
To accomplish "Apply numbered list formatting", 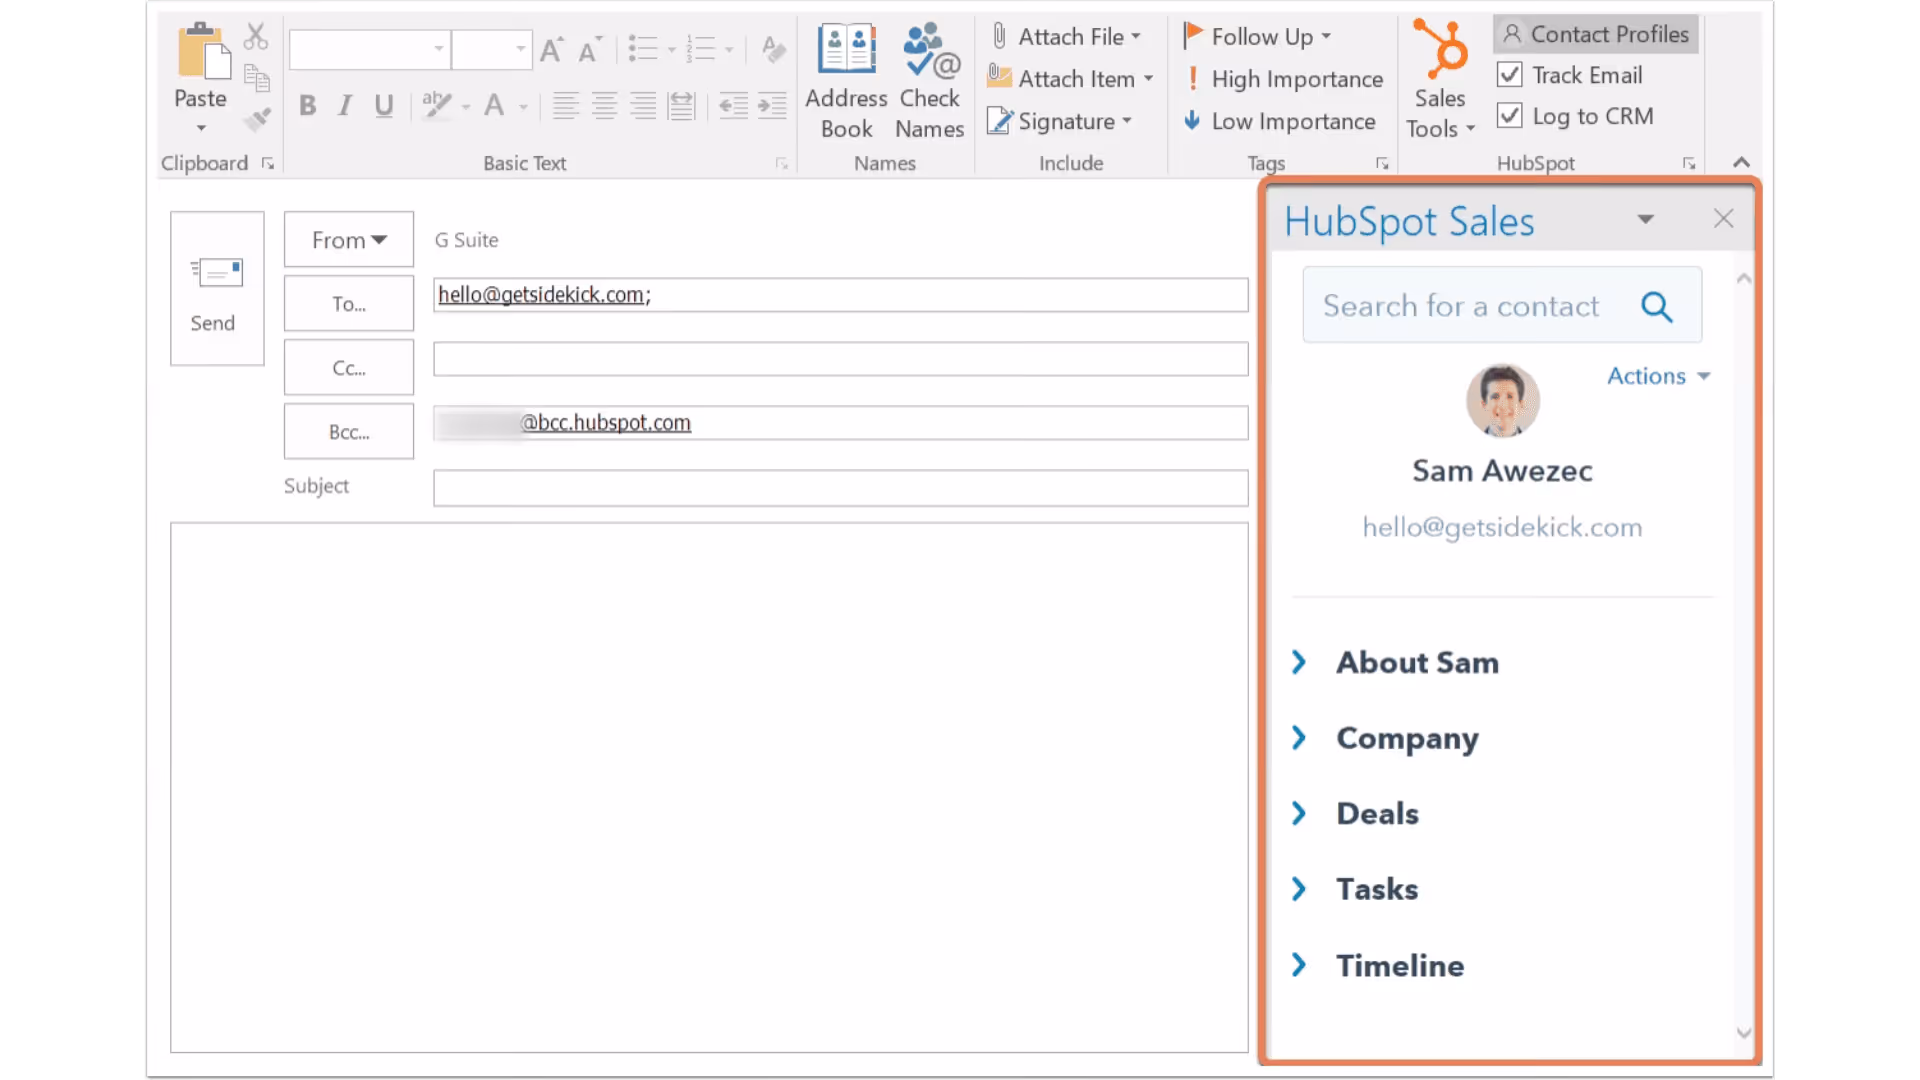I will click(701, 49).
